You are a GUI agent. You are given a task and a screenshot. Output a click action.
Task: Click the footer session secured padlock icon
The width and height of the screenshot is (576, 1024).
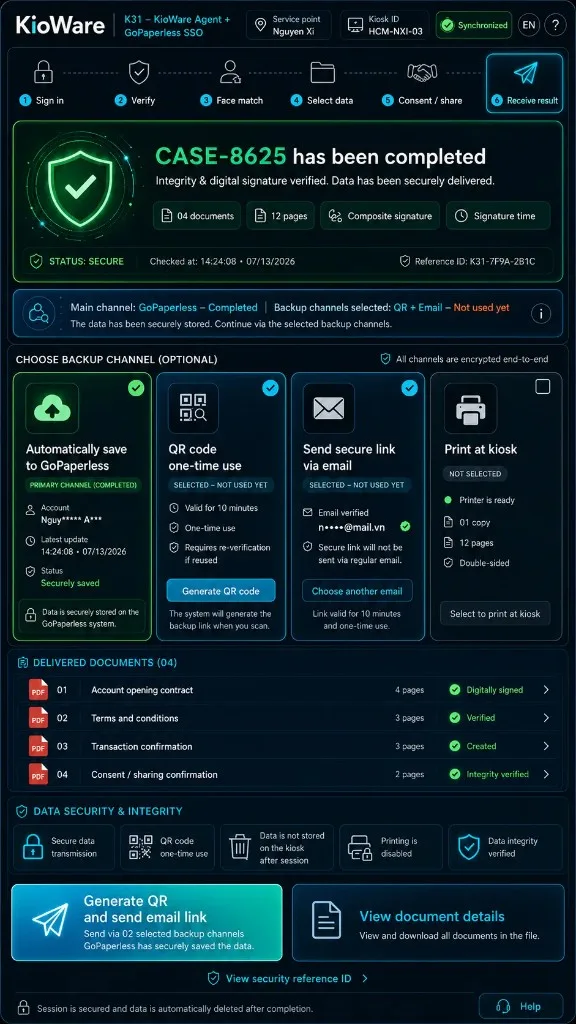(23, 1008)
